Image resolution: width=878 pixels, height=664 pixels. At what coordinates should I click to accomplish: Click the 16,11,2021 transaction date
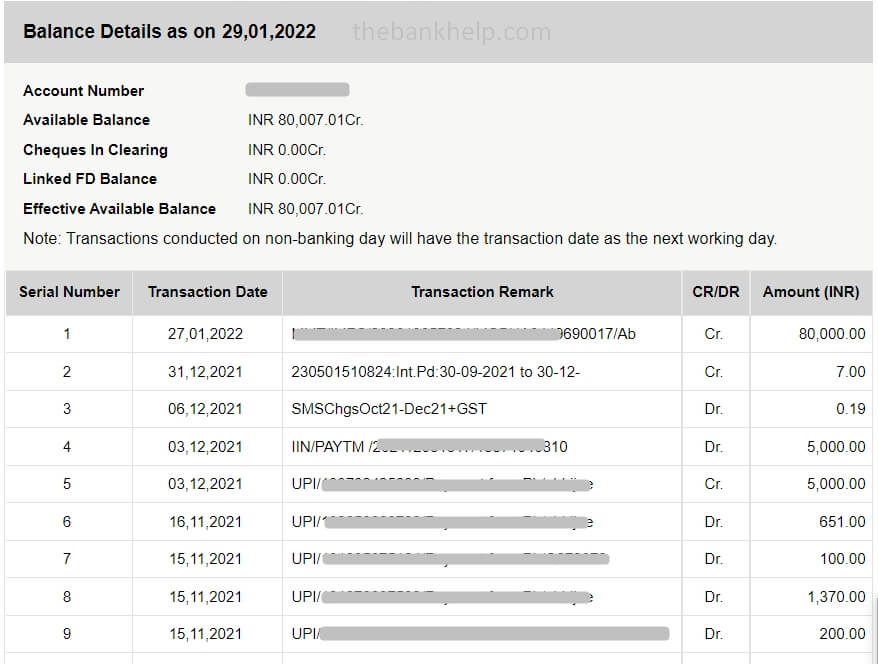point(205,522)
